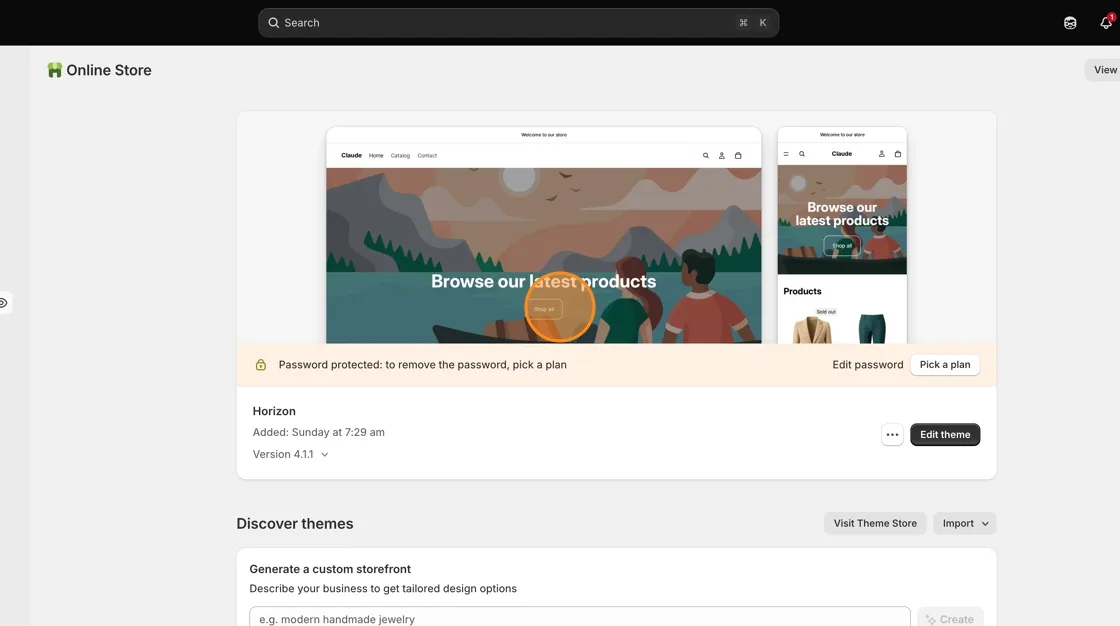Image resolution: width=1120 pixels, height=626 pixels.
Task: Click the account icon in desktop preview
Action: pos(721,155)
